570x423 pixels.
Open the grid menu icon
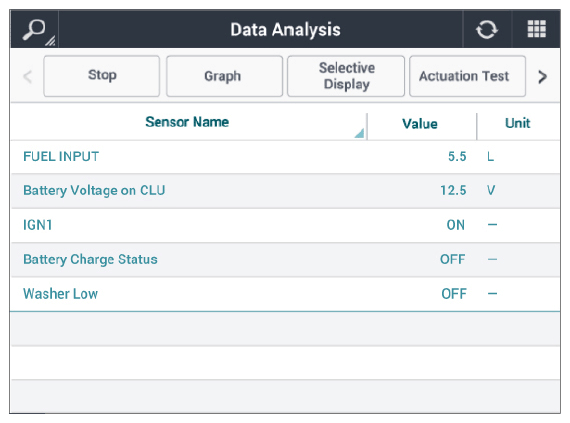537,29
